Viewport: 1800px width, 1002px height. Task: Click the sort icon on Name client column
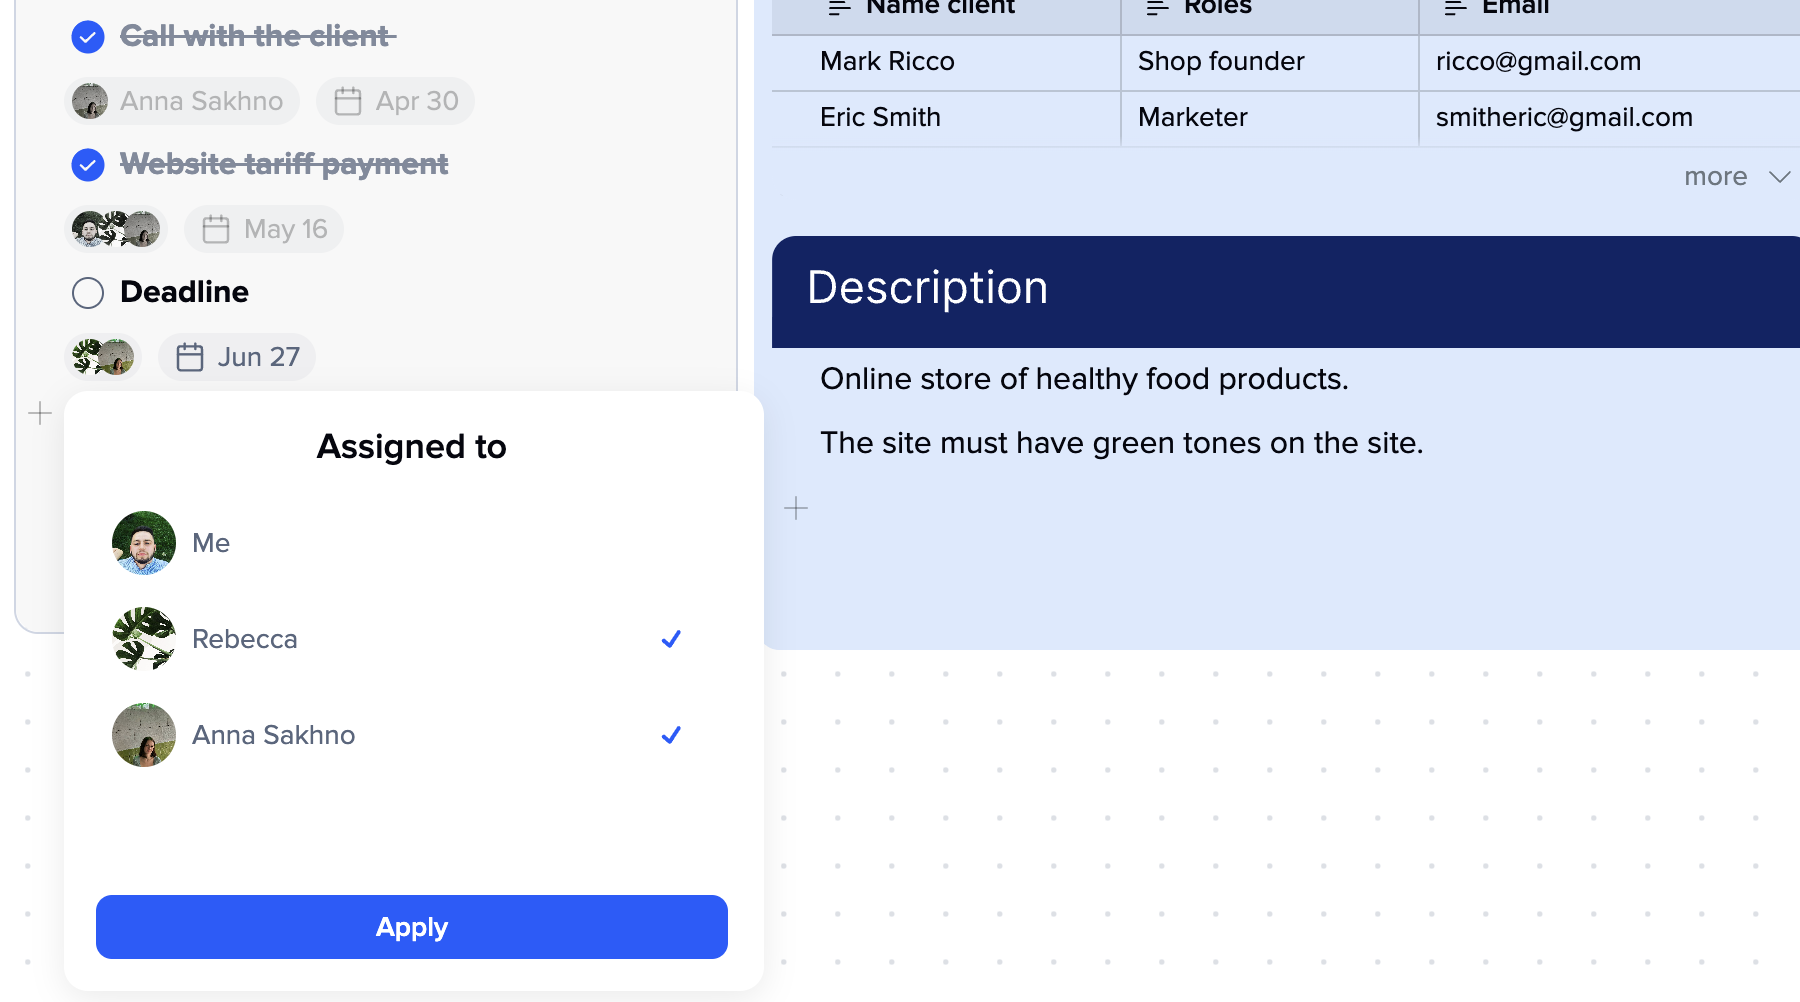click(x=836, y=8)
